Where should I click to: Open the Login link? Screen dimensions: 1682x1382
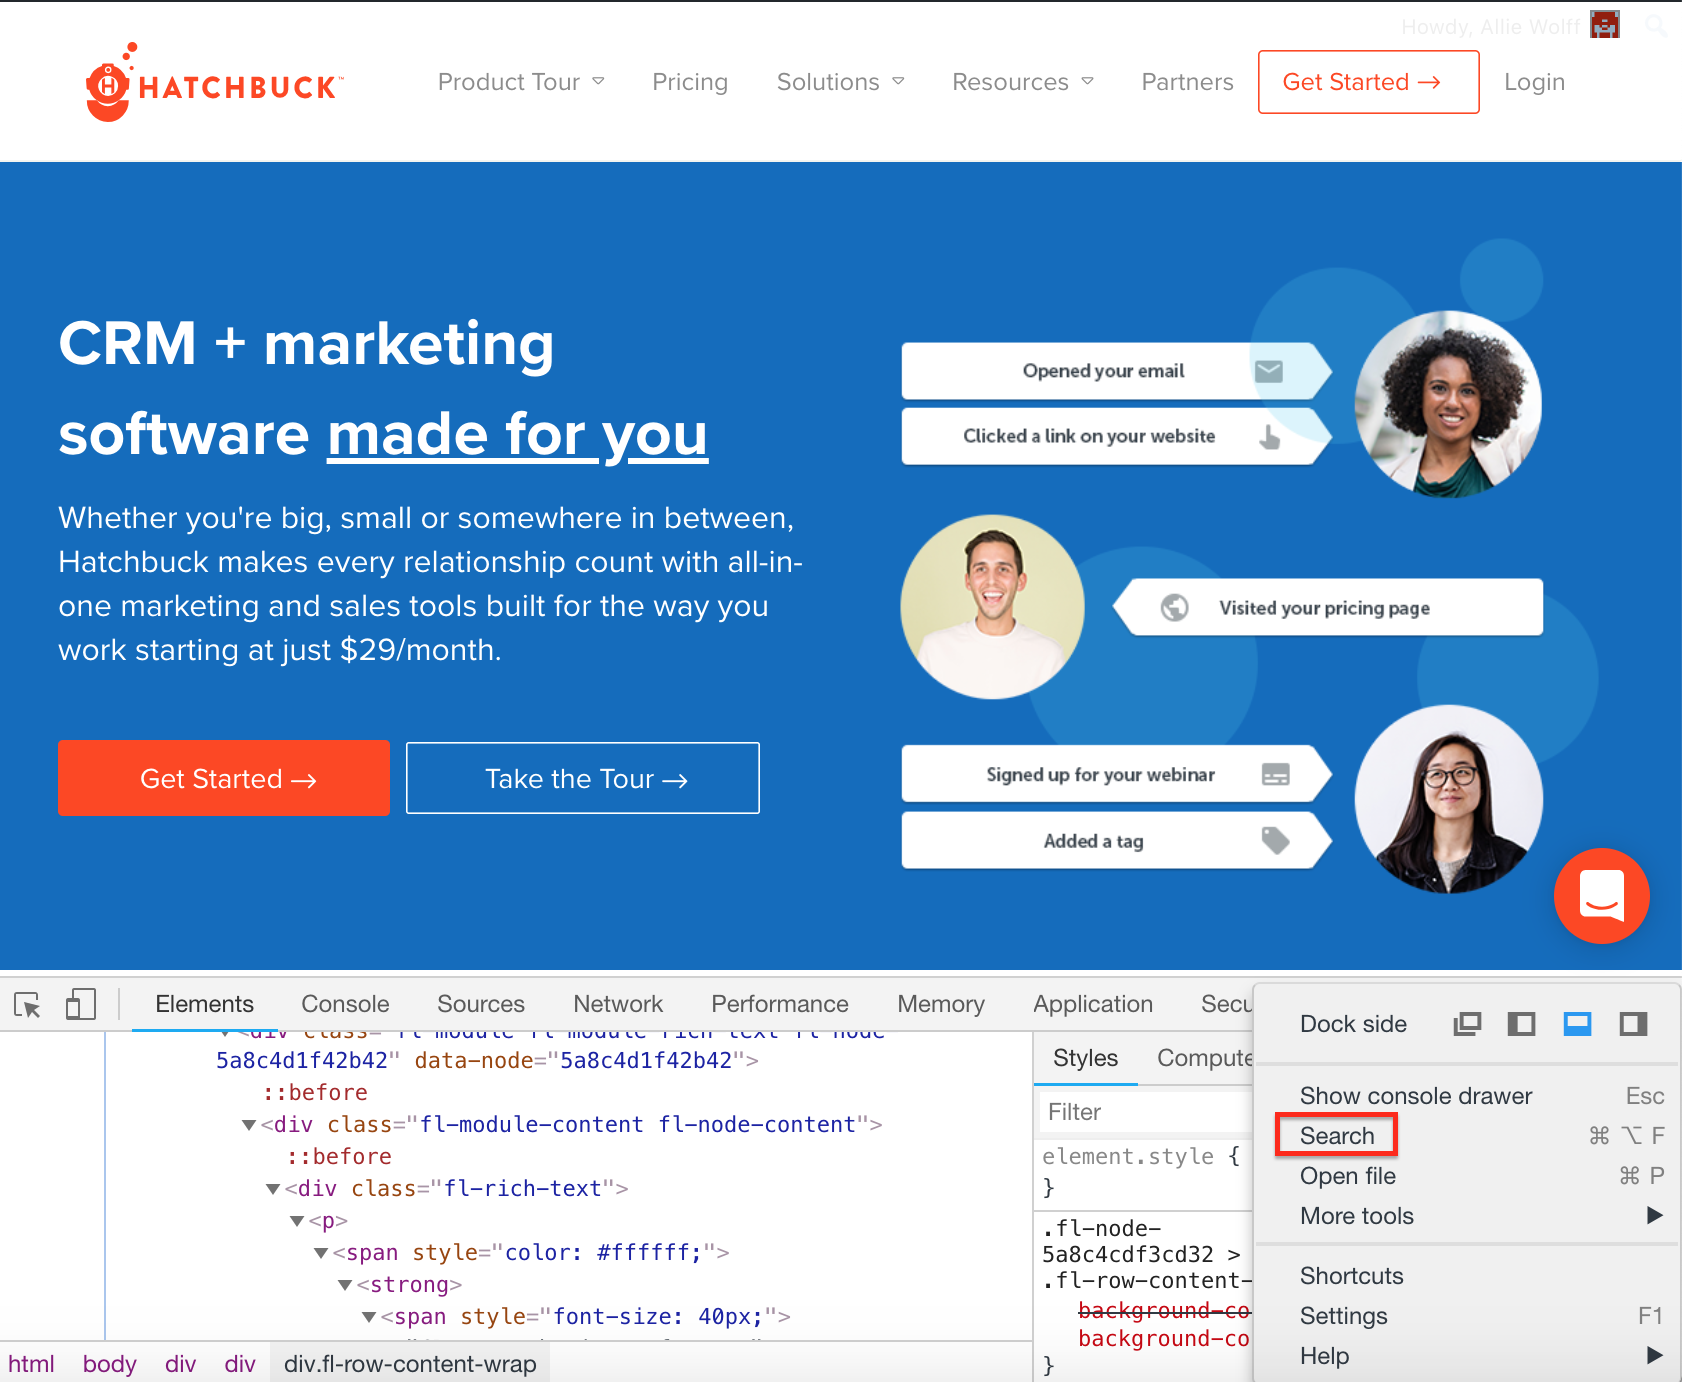coord(1534,82)
